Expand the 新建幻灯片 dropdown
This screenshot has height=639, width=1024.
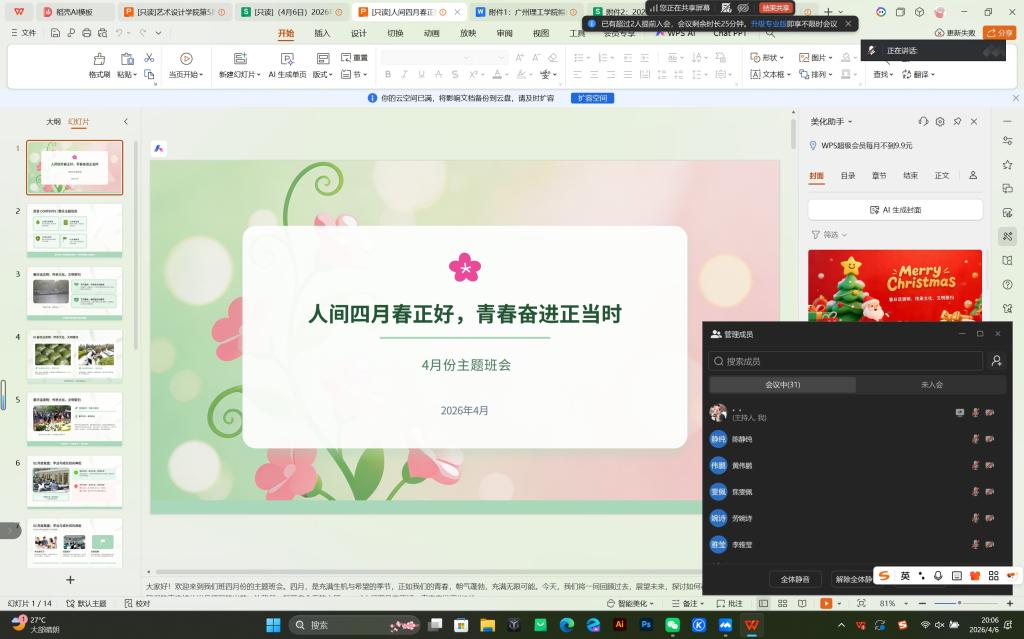237,75
